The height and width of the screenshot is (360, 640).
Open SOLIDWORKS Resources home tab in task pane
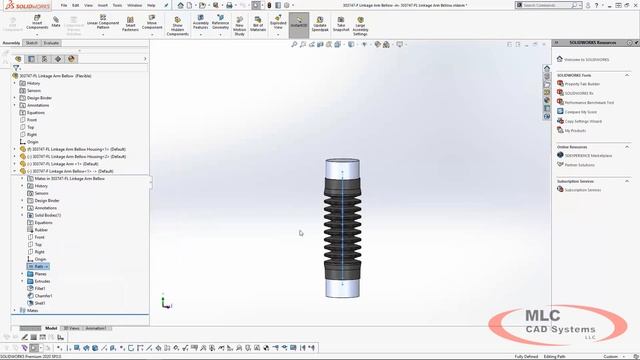pos(547,68)
